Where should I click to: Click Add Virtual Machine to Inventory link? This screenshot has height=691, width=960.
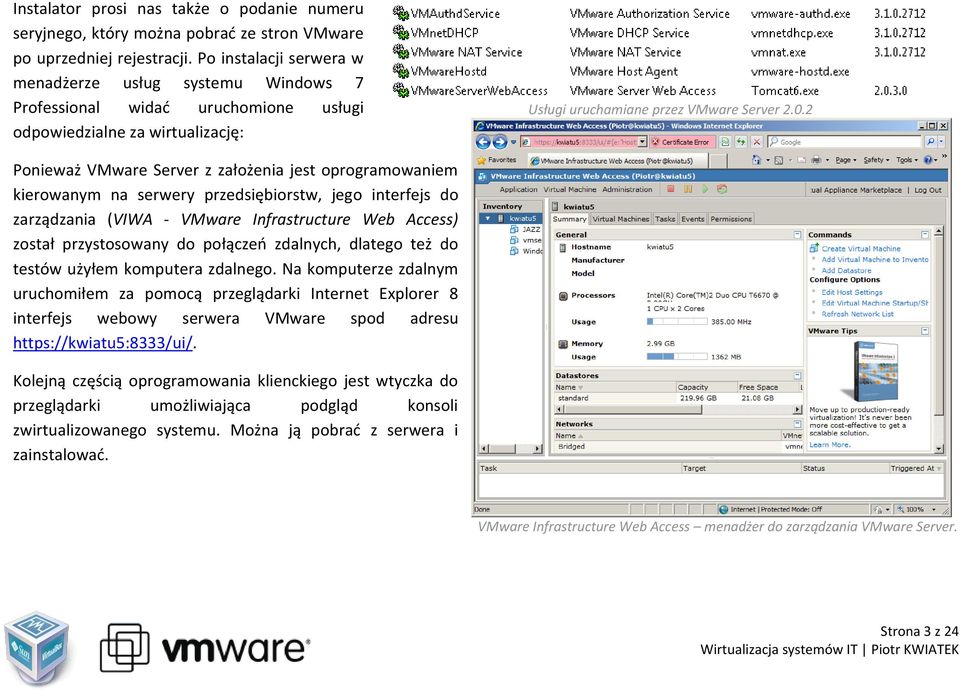tap(874, 260)
